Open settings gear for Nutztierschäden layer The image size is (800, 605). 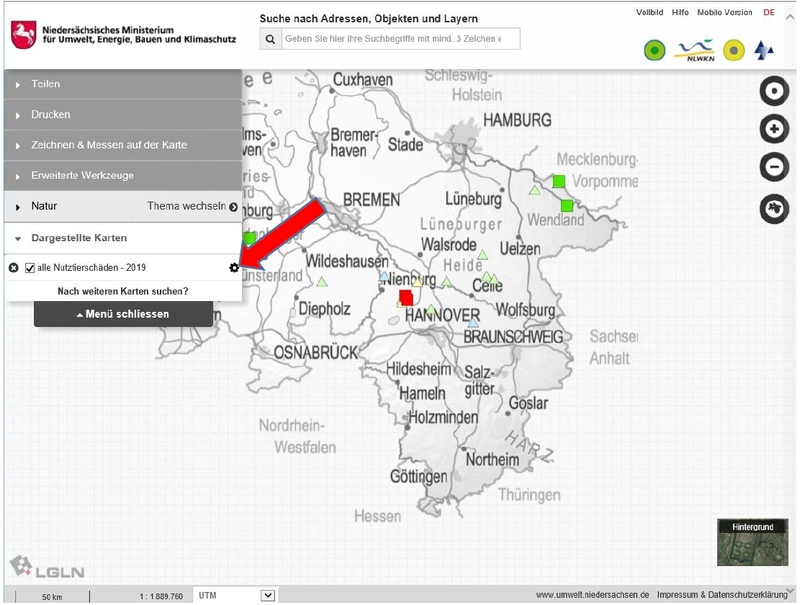point(234,268)
